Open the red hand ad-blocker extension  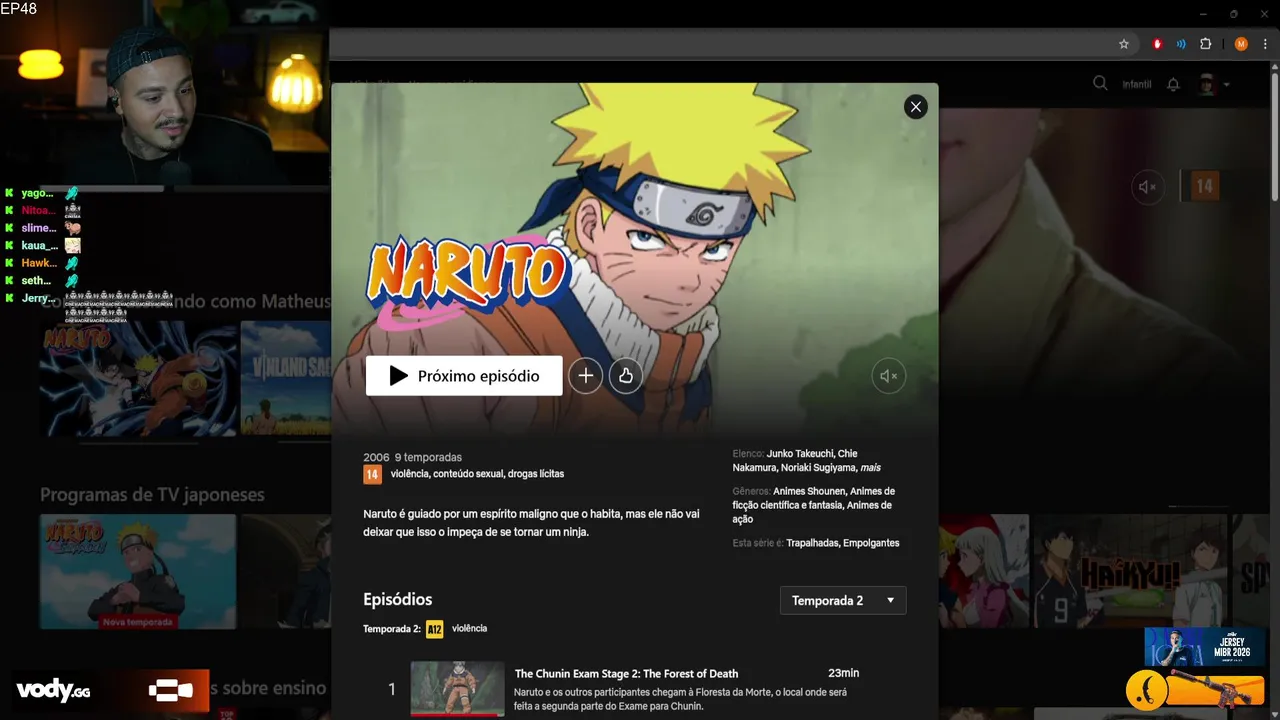(x=1157, y=44)
